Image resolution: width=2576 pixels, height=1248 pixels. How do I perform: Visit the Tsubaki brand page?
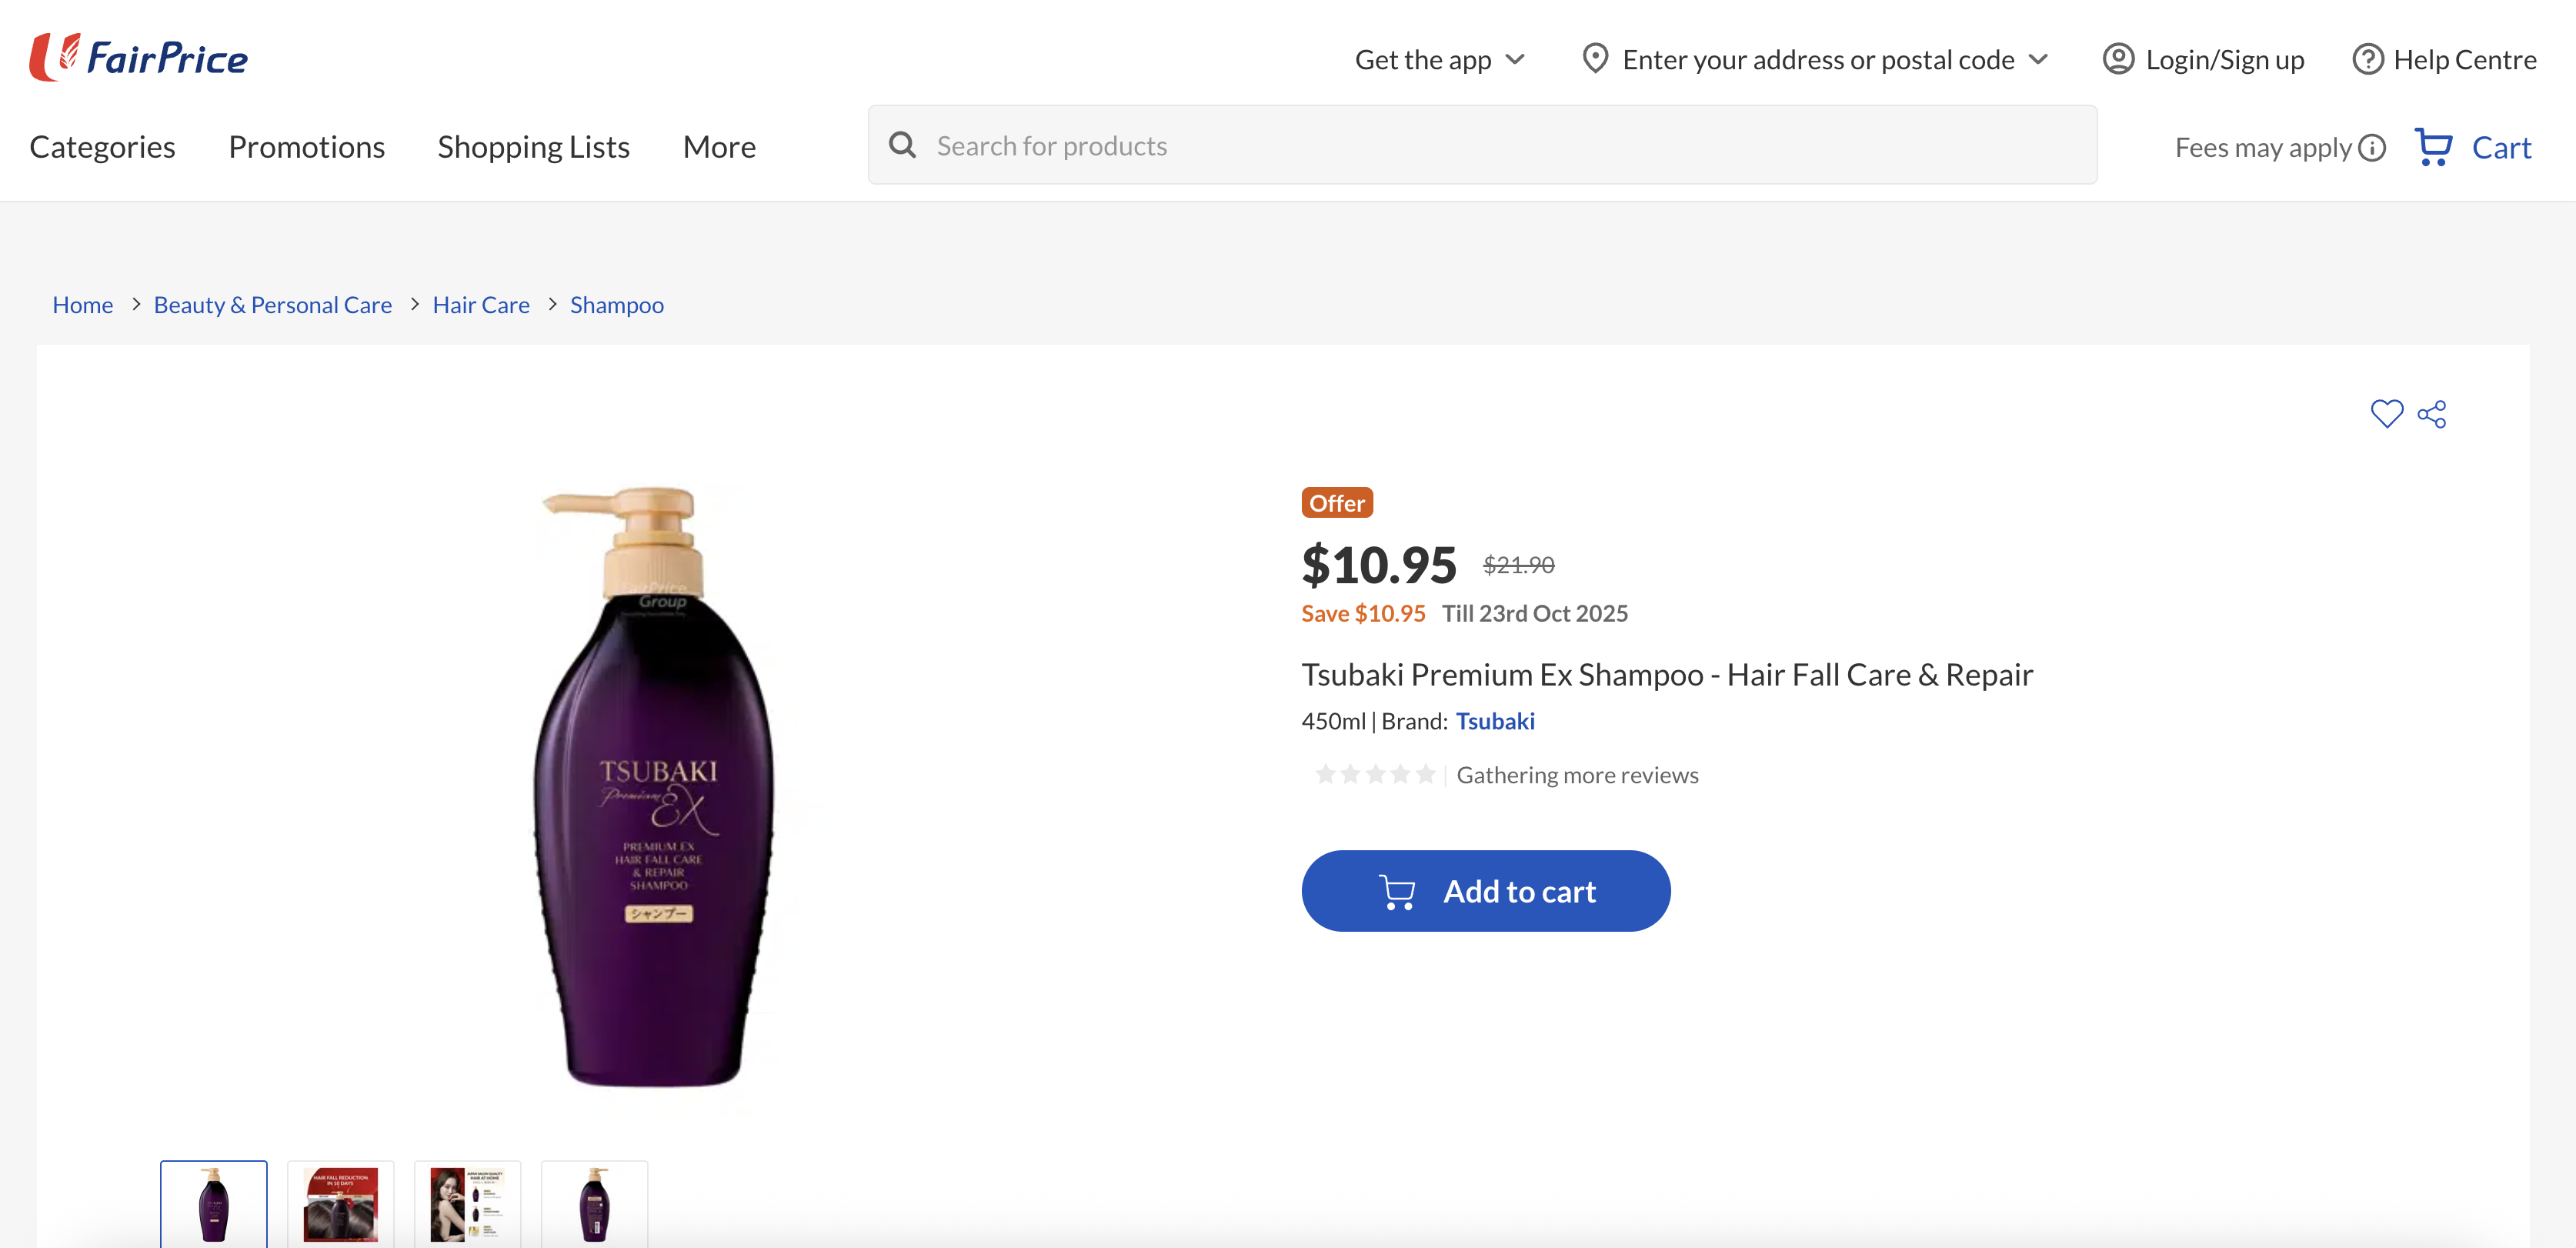click(1496, 720)
